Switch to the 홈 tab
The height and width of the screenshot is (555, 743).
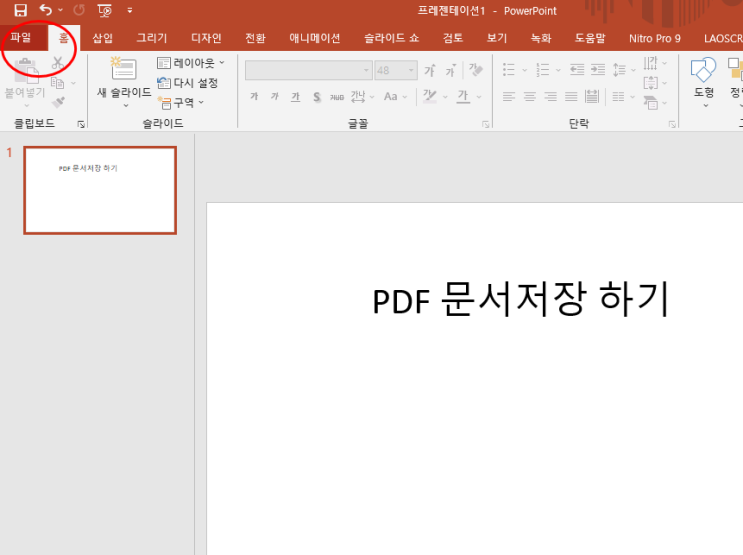click(63, 38)
